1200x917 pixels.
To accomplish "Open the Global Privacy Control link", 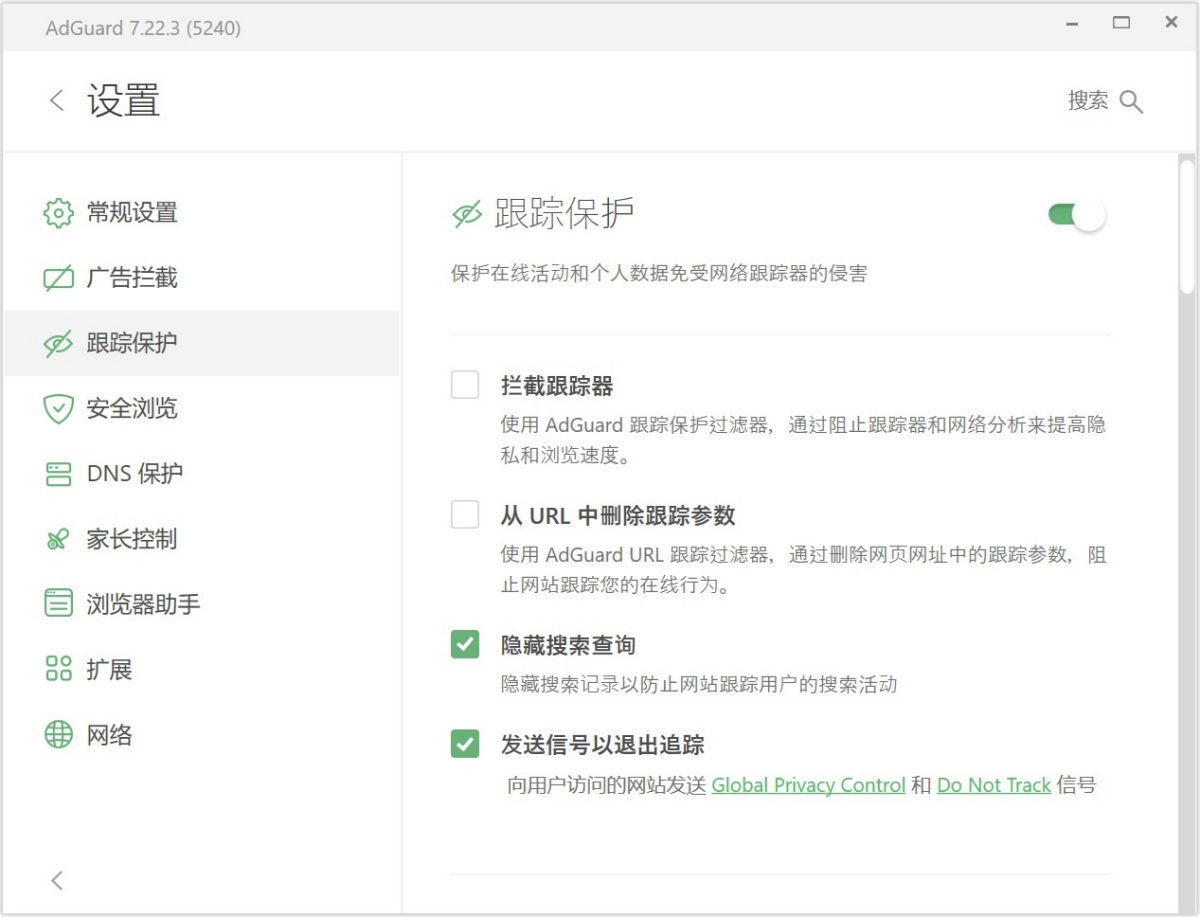I will click(x=808, y=785).
